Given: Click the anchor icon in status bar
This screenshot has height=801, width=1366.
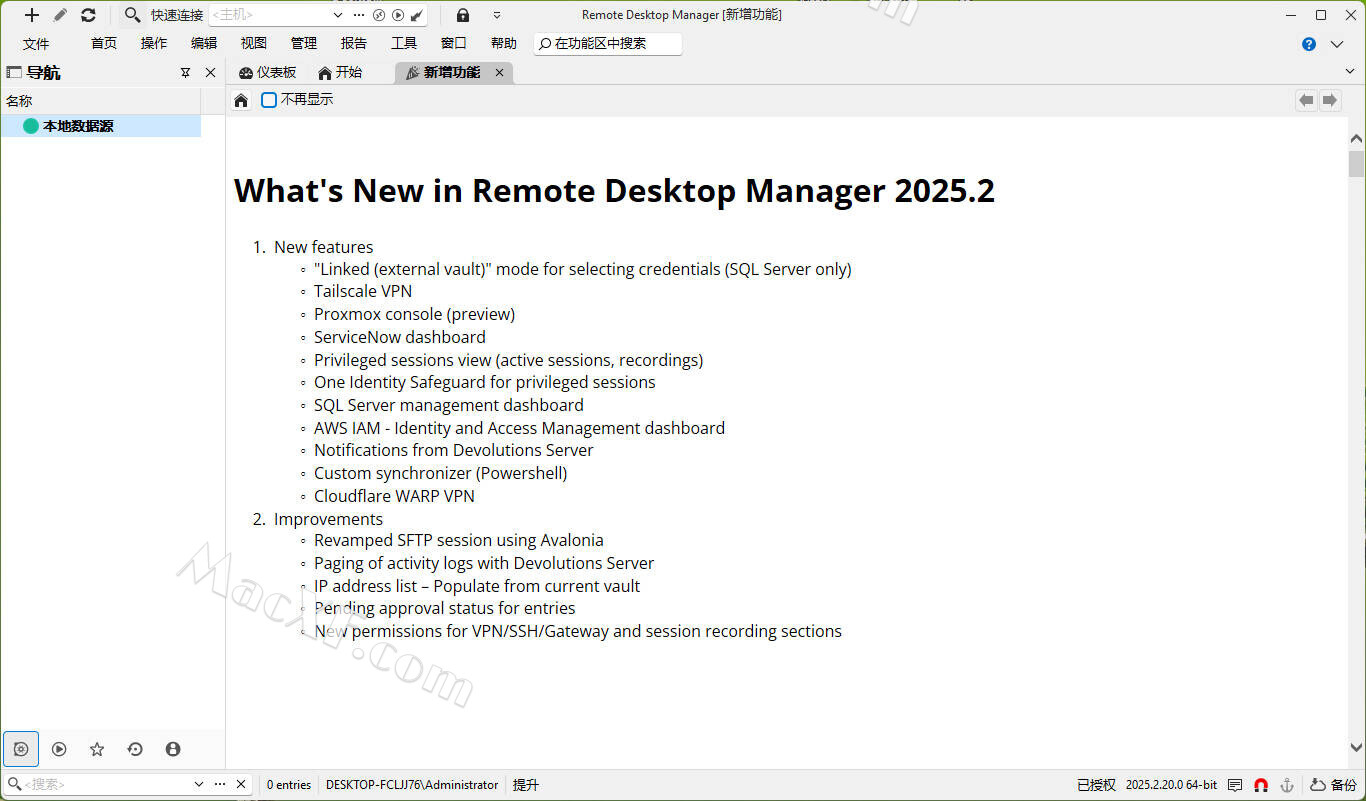Looking at the screenshot, I should coord(1288,785).
